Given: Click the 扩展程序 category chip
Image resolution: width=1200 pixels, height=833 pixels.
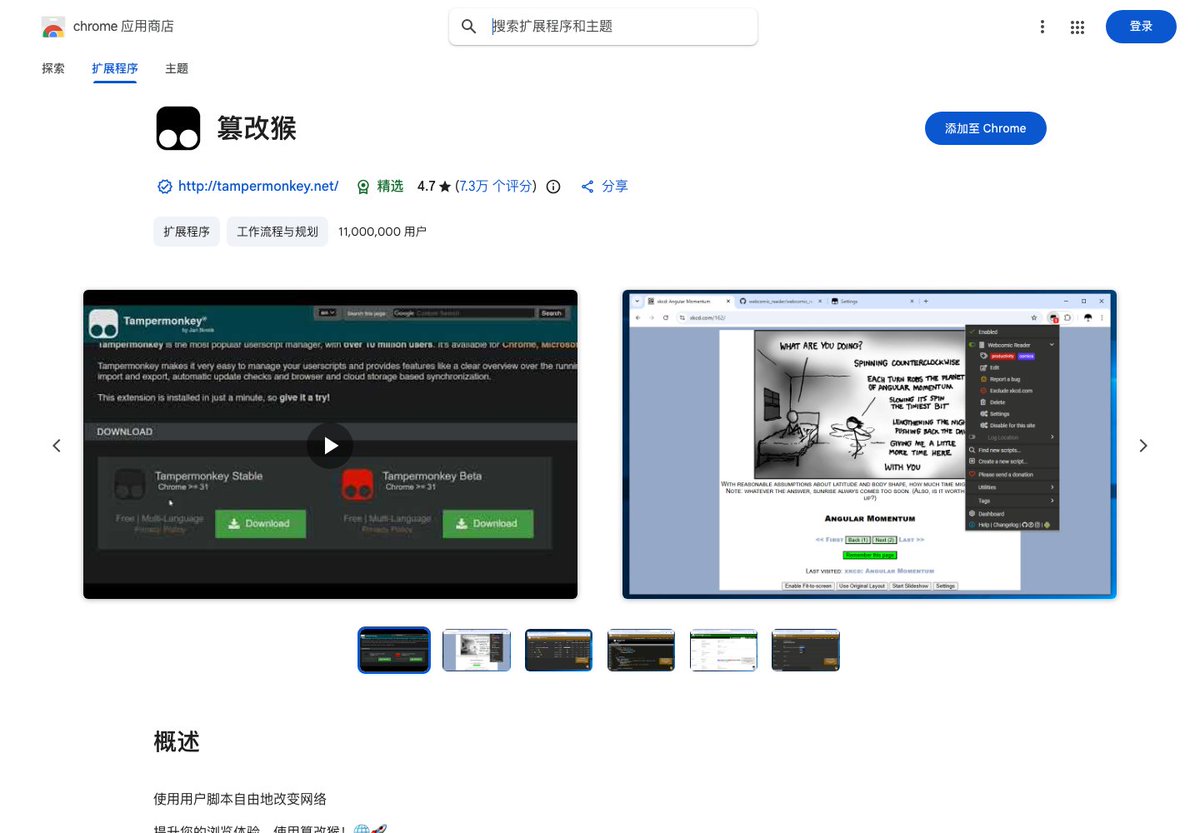Looking at the screenshot, I should click(187, 231).
